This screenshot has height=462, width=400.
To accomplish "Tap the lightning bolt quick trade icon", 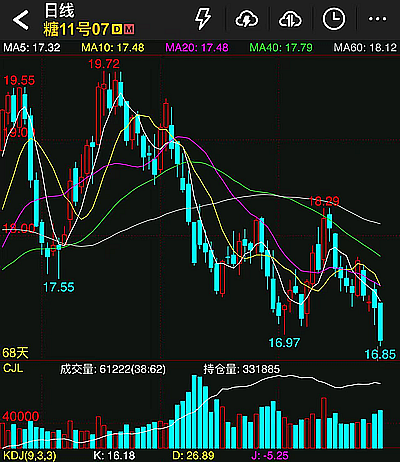I will [203, 19].
